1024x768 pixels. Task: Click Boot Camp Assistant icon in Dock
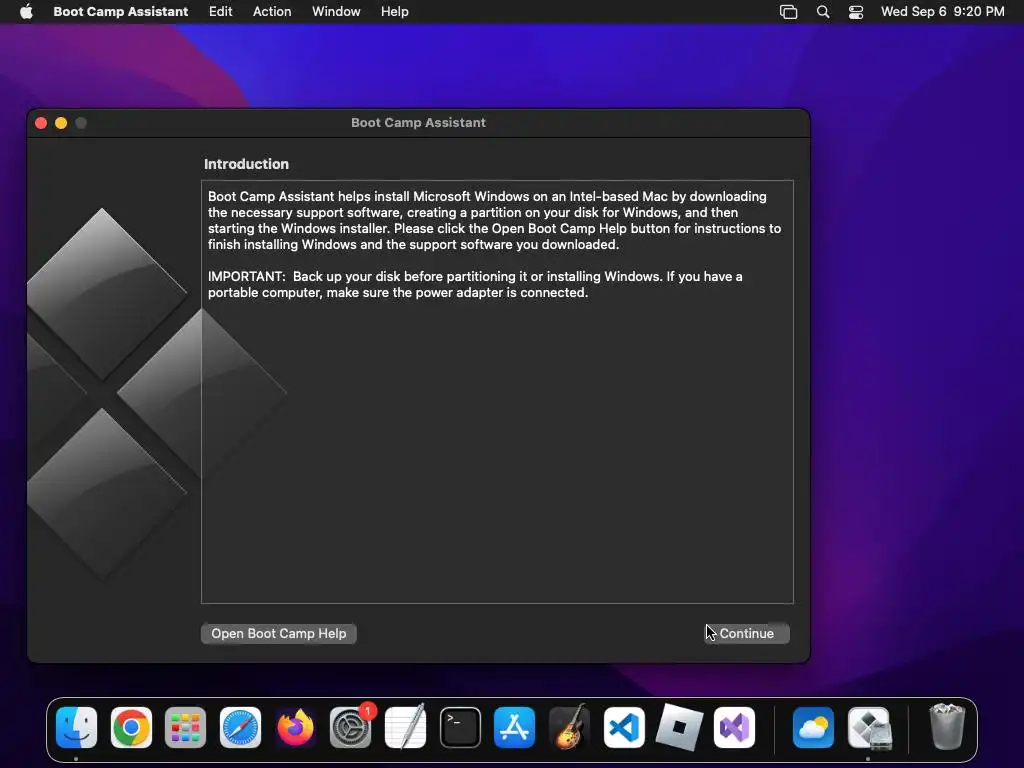(x=869, y=728)
